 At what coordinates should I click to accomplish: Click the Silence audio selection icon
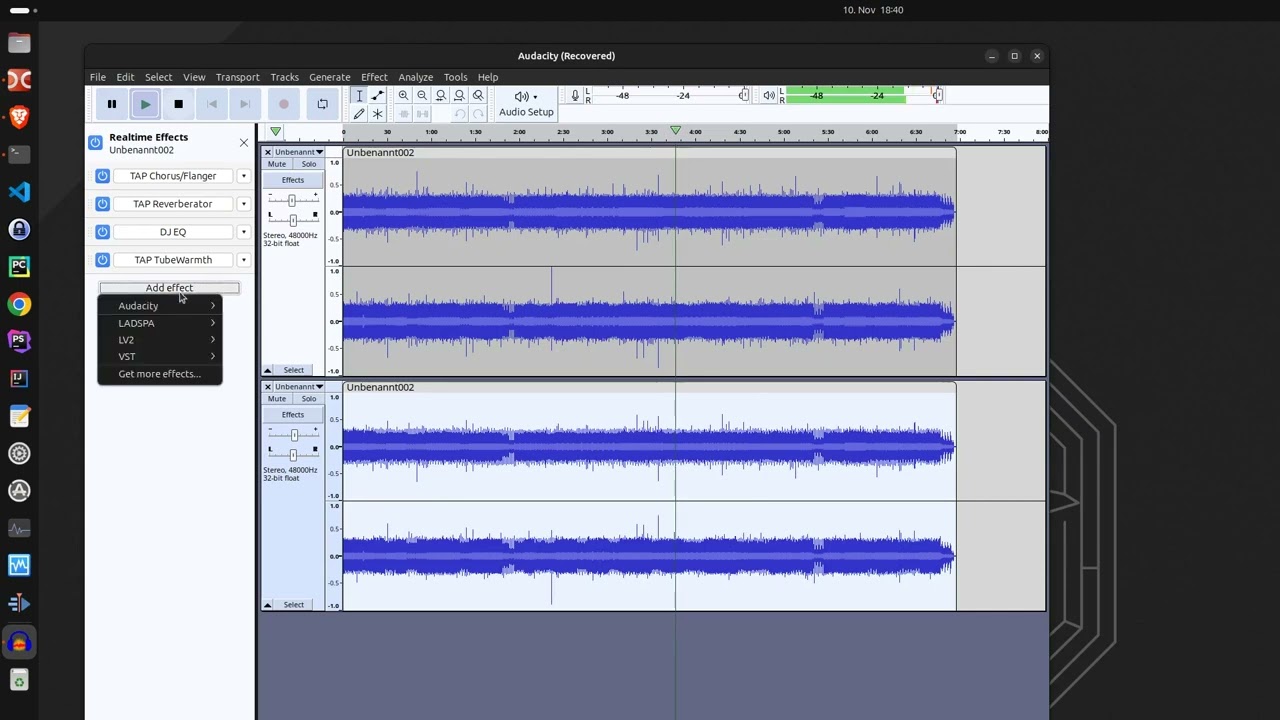(x=422, y=114)
